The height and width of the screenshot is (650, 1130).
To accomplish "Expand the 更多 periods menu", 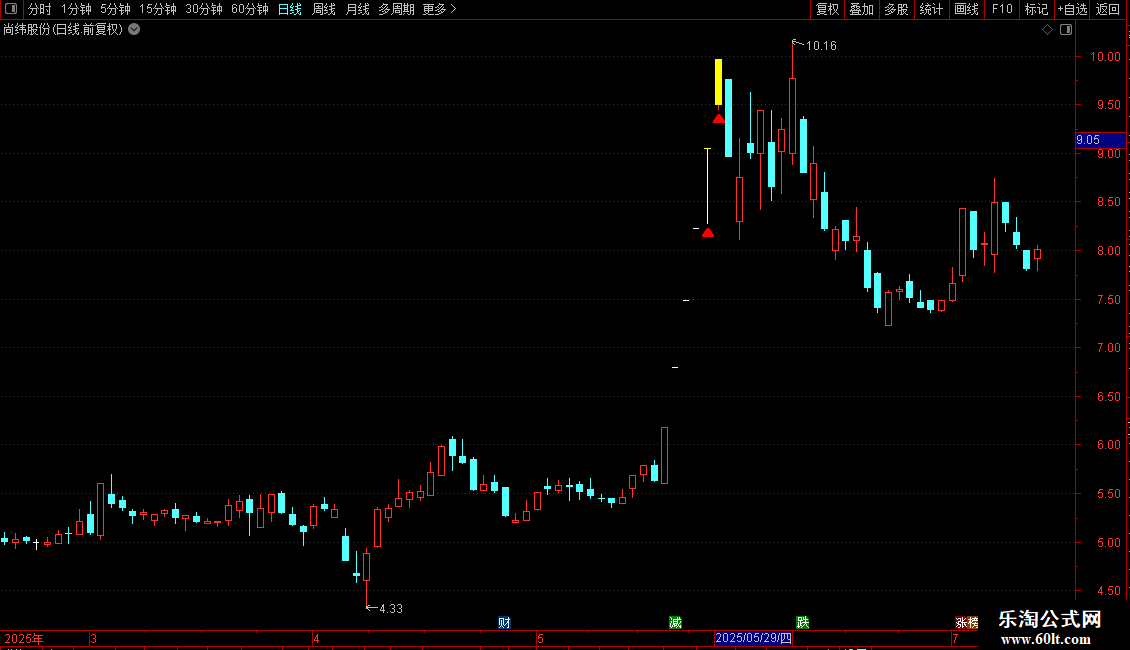I will click(x=440, y=9).
